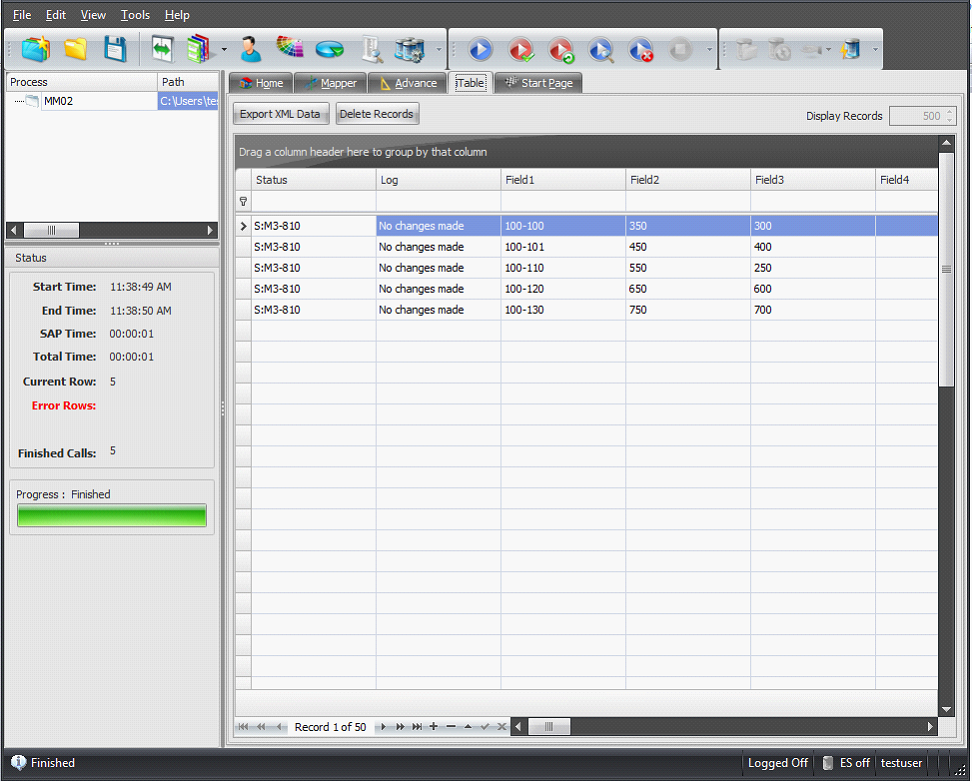This screenshot has width=973, height=782.
Task: Select the MM02 process in the tree
Action: [x=58, y=101]
